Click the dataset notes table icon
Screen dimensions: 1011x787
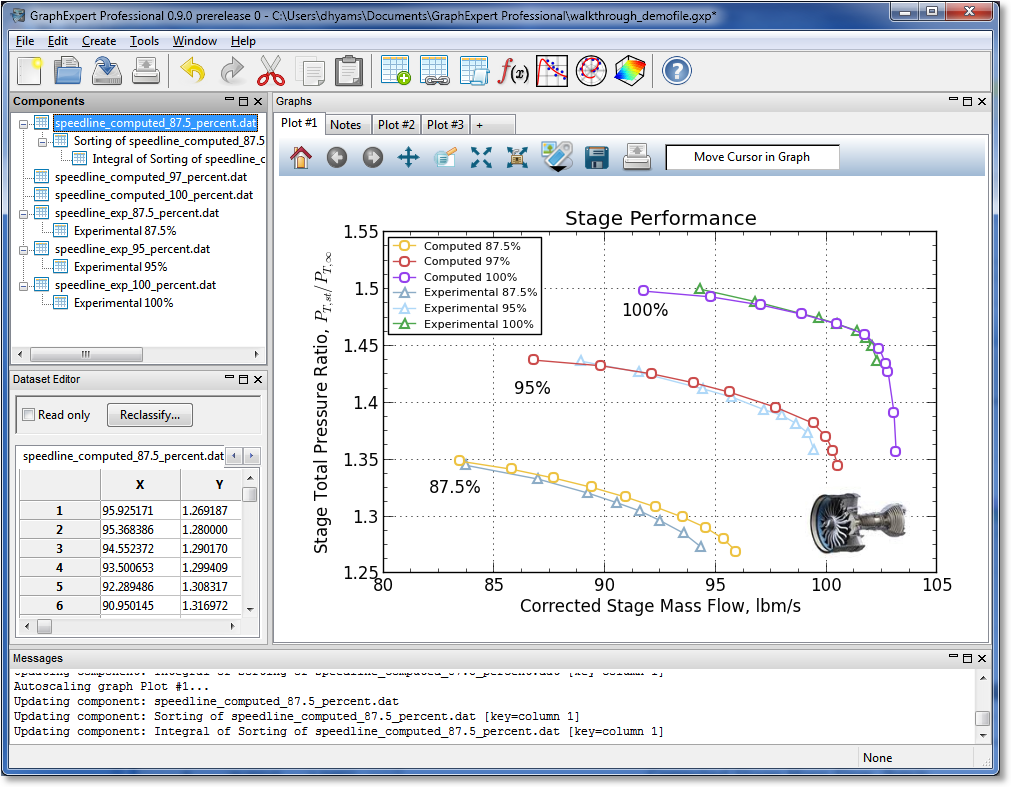coord(474,71)
